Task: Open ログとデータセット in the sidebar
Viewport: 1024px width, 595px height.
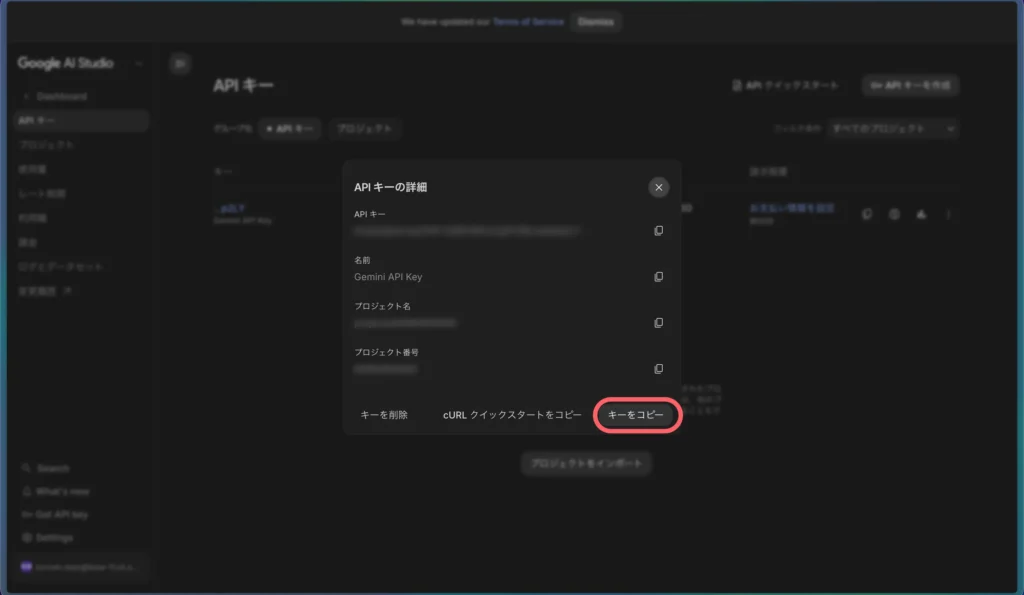Action: [61, 267]
